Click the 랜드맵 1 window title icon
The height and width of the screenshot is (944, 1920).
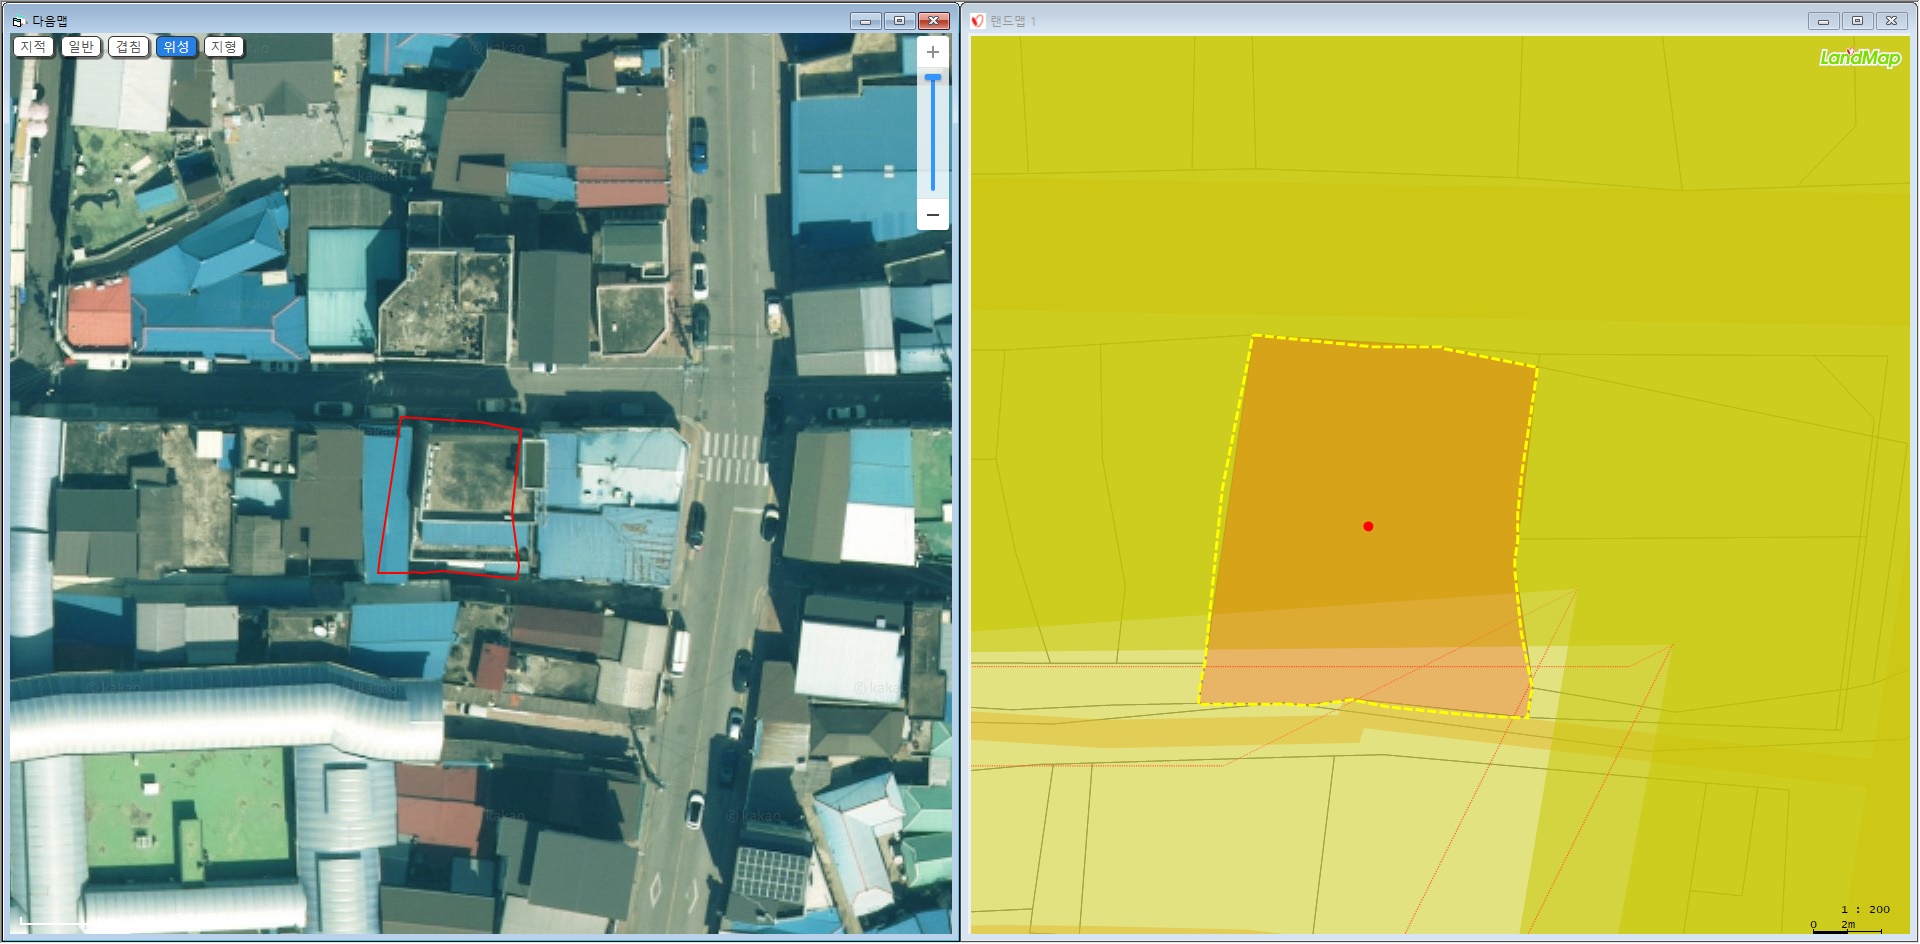coord(978,21)
